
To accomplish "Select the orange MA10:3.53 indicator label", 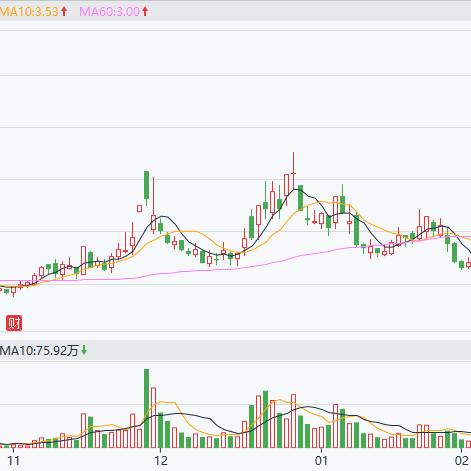I will [x=29, y=11].
